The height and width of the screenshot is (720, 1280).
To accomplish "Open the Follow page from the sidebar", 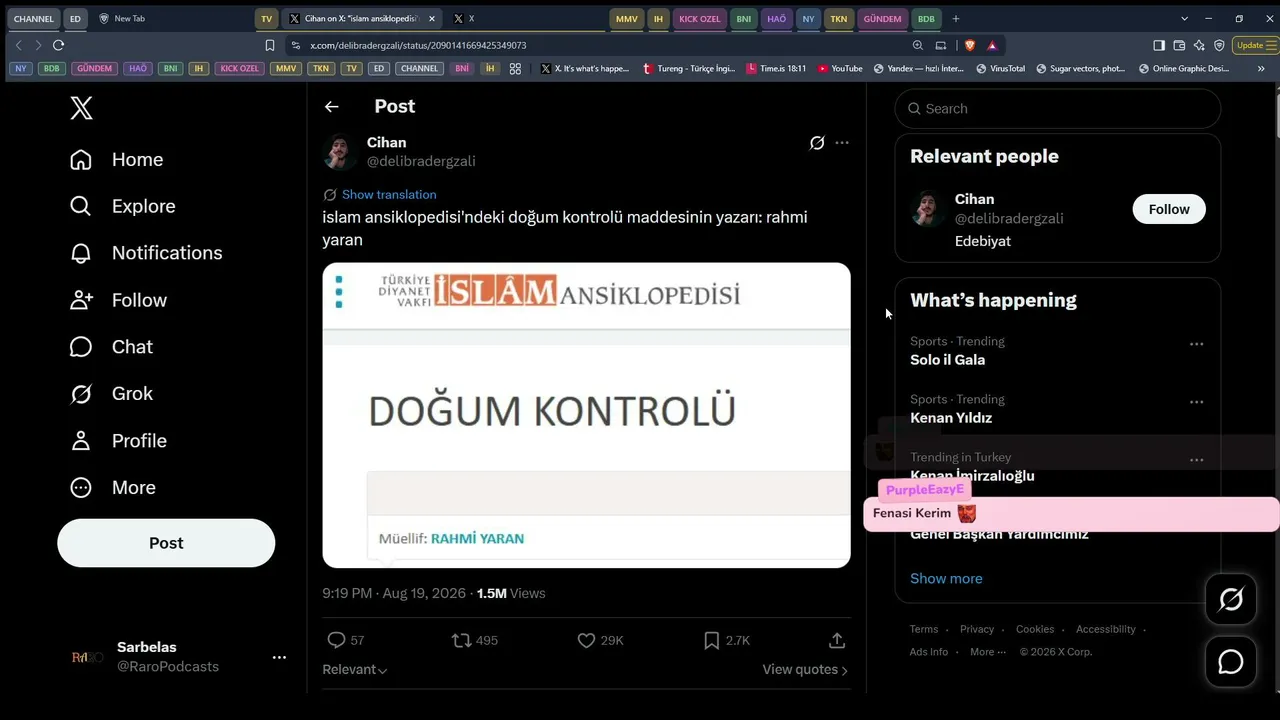I will [x=118, y=300].
